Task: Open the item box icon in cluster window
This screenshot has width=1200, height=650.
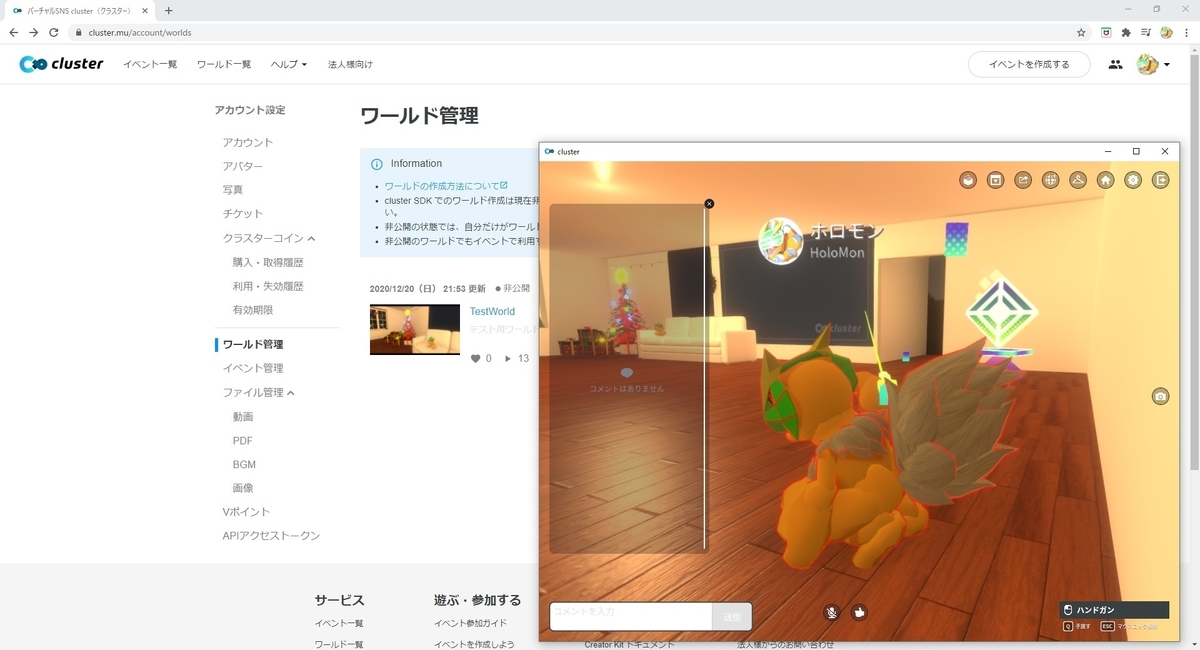Action: tap(968, 180)
